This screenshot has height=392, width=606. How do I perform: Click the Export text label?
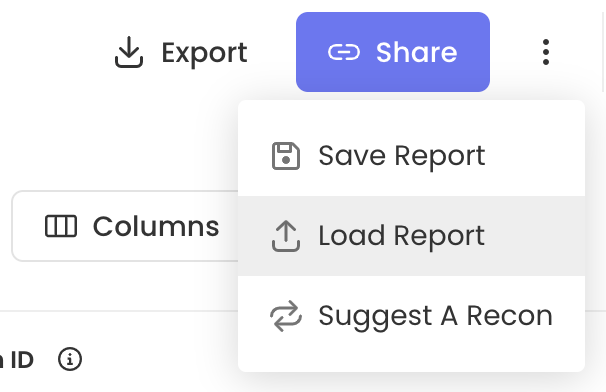point(204,53)
